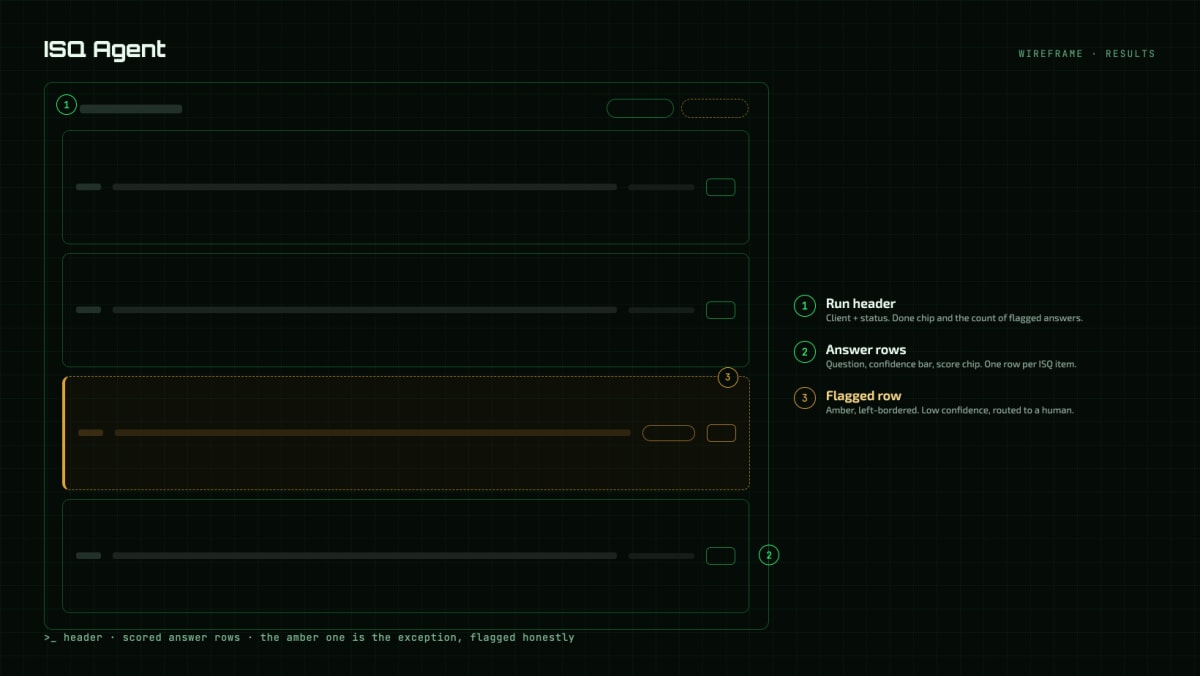Open the amber flagged answer row
Viewport: 1200px width, 676px height.
(406, 433)
